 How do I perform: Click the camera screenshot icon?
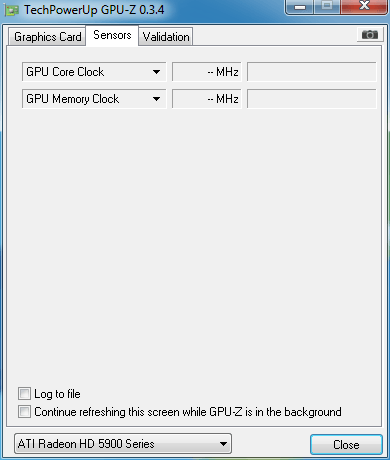pos(369,35)
